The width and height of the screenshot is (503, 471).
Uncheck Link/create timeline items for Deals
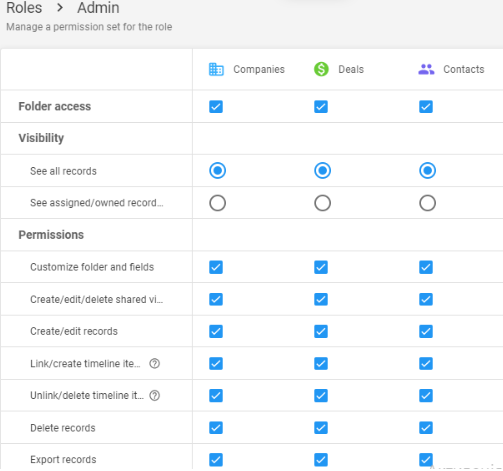click(x=321, y=363)
